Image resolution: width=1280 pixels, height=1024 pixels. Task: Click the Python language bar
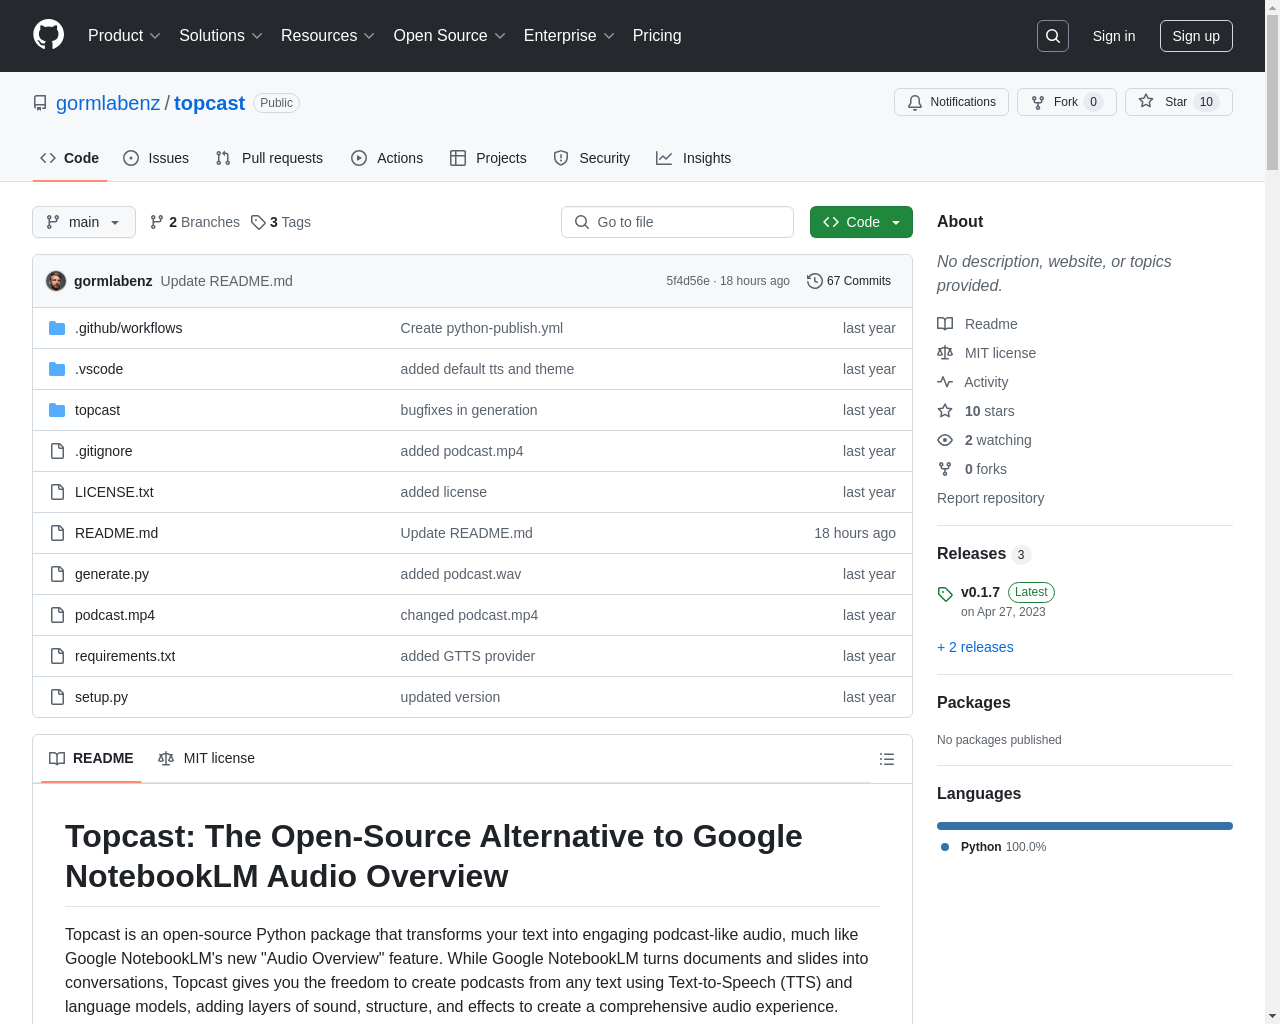coord(1085,826)
